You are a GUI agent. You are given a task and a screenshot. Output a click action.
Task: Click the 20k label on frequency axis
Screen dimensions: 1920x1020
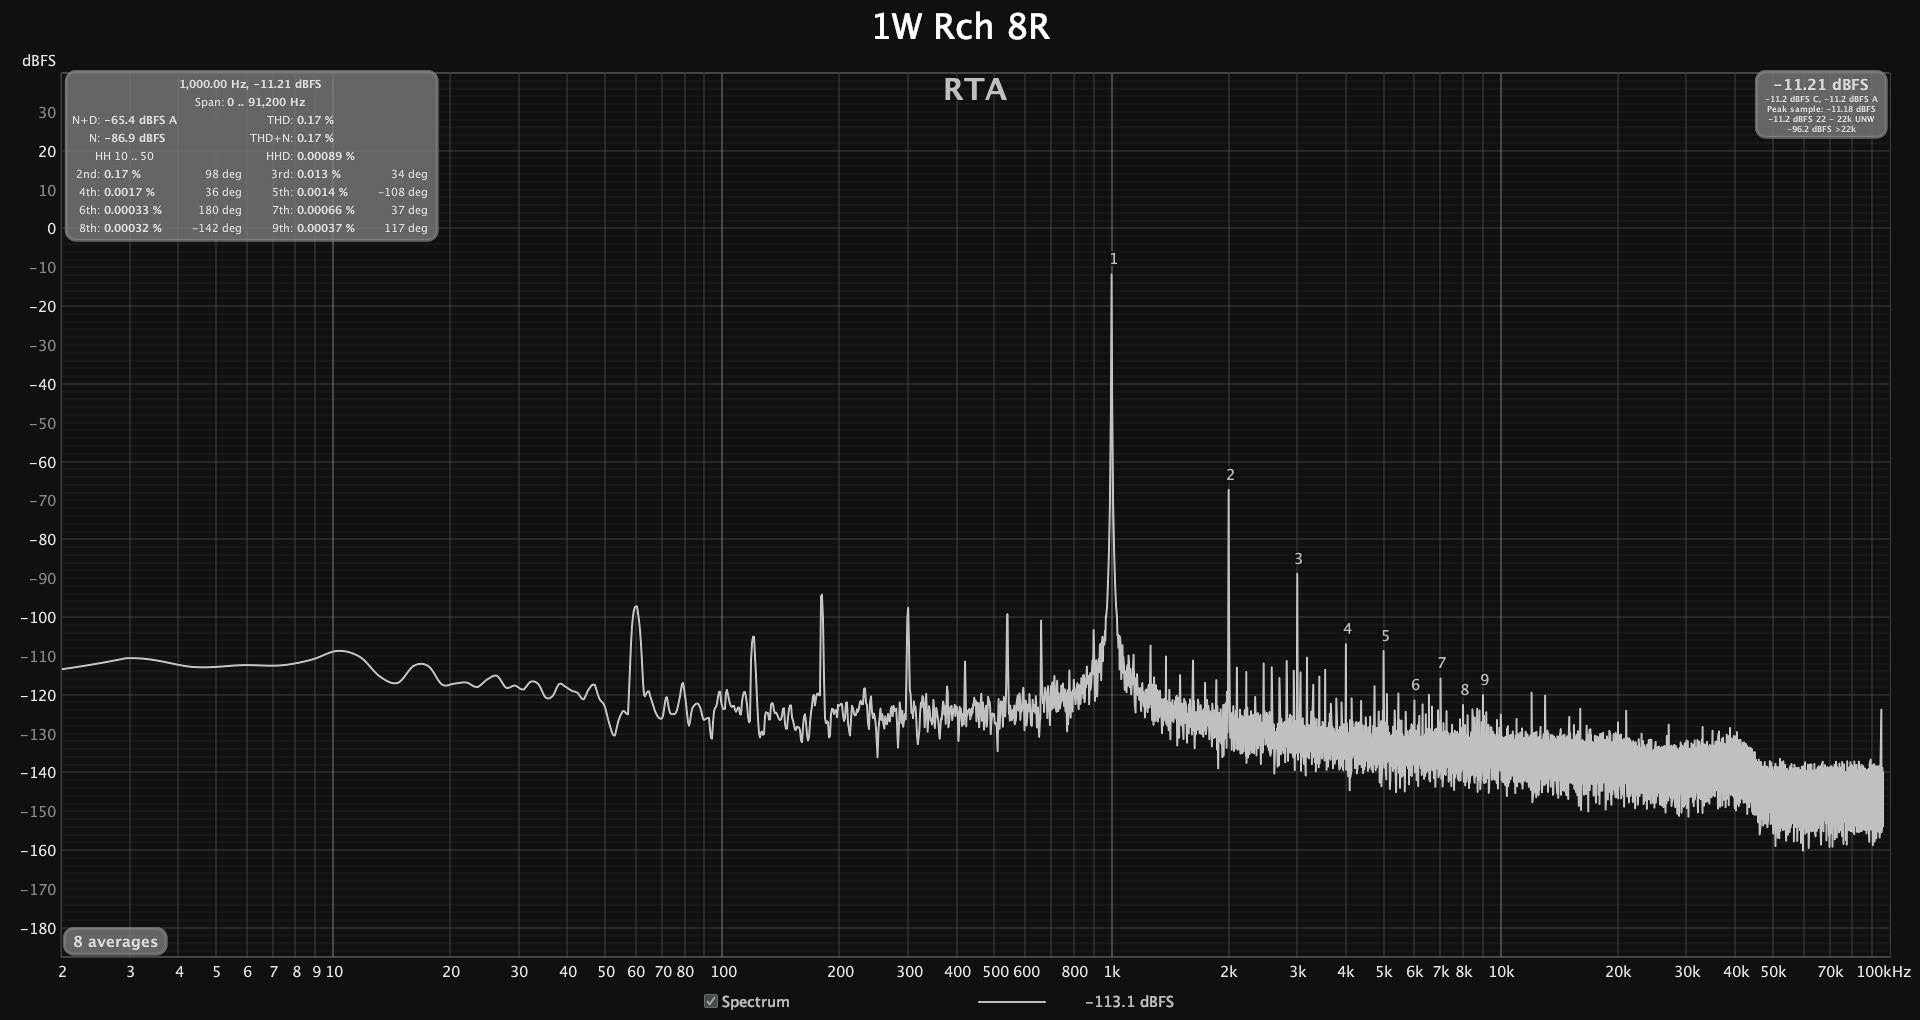(x=1618, y=972)
